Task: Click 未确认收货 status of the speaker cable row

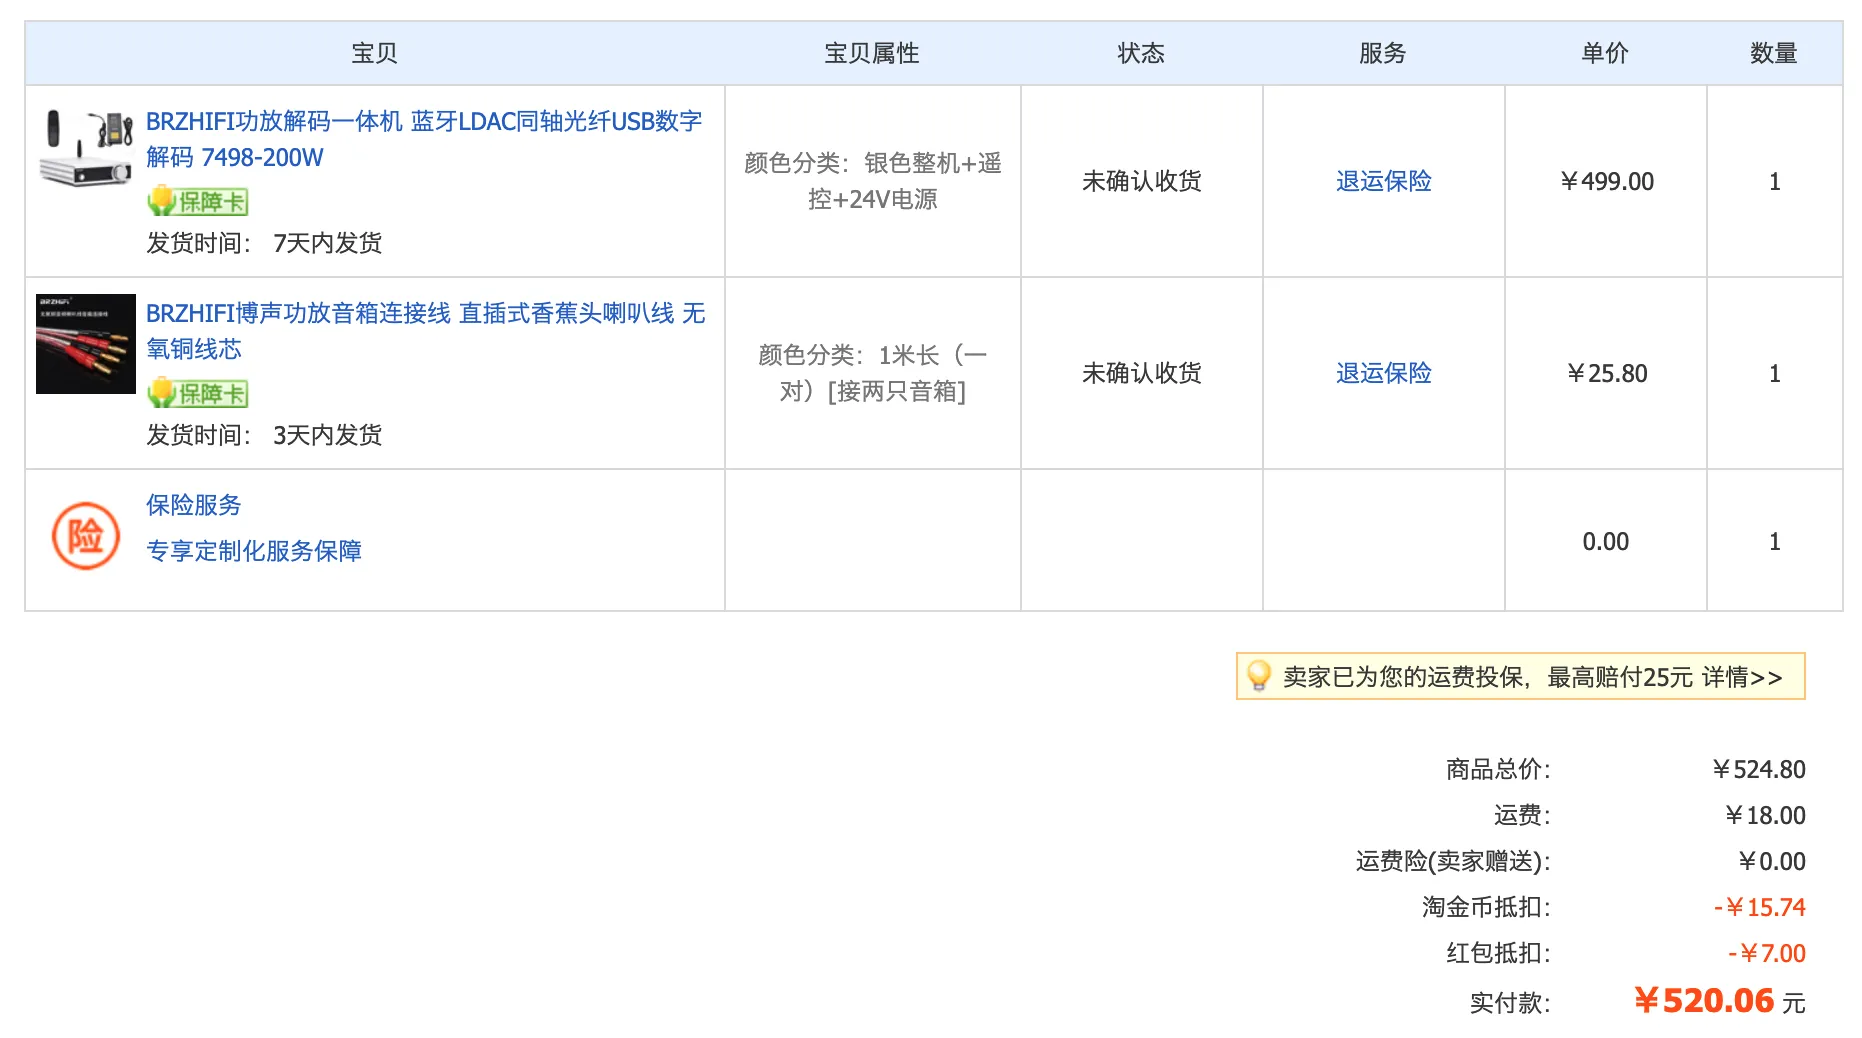Action: tap(1142, 373)
